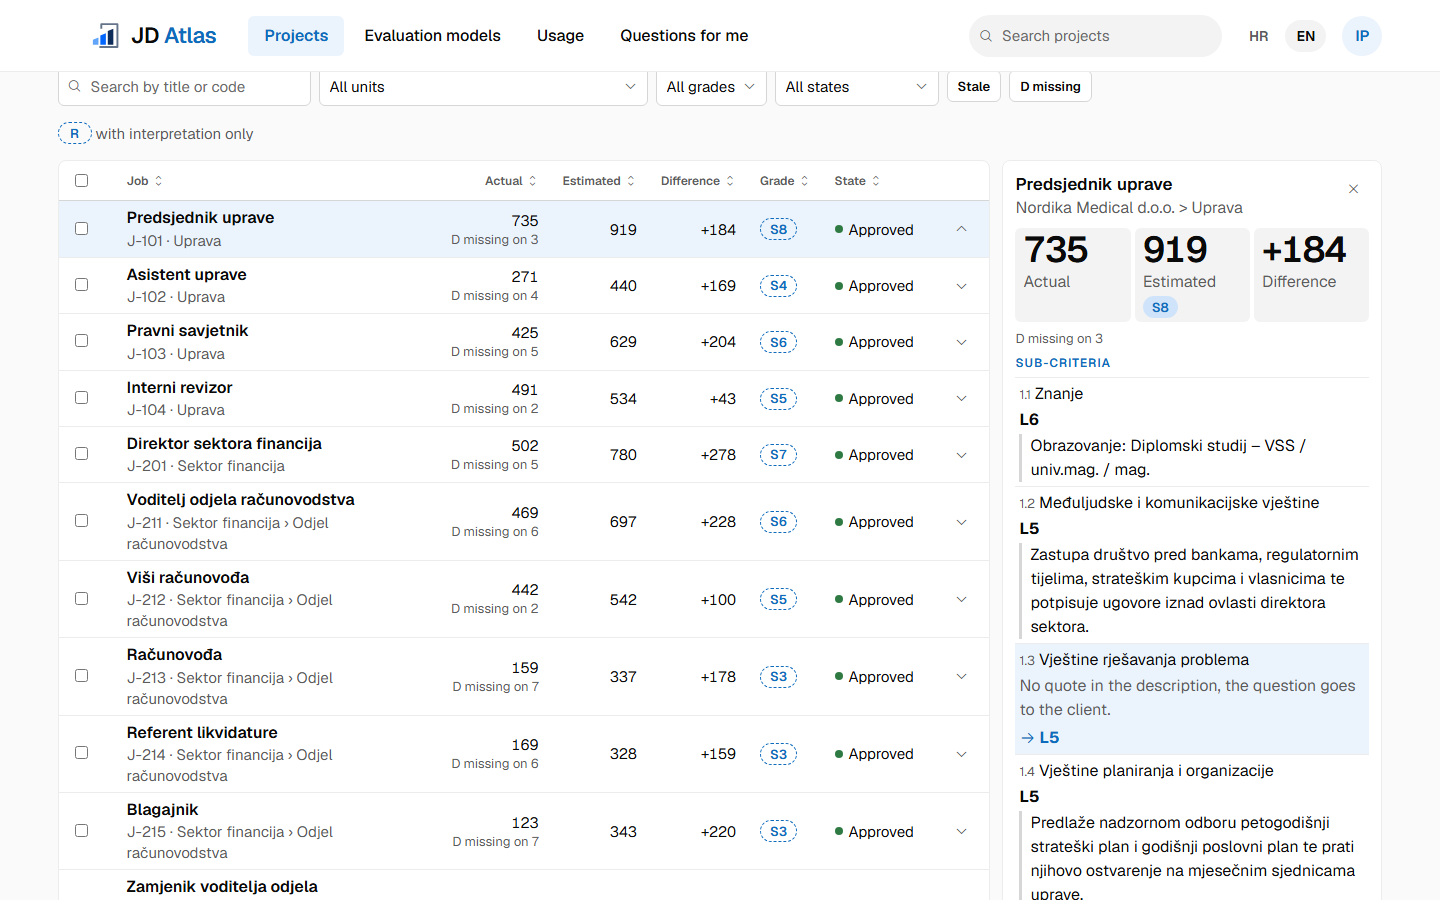This screenshot has height=900, width=1440.
Task: Check the Blagajnik row checkbox
Action: tap(82, 831)
